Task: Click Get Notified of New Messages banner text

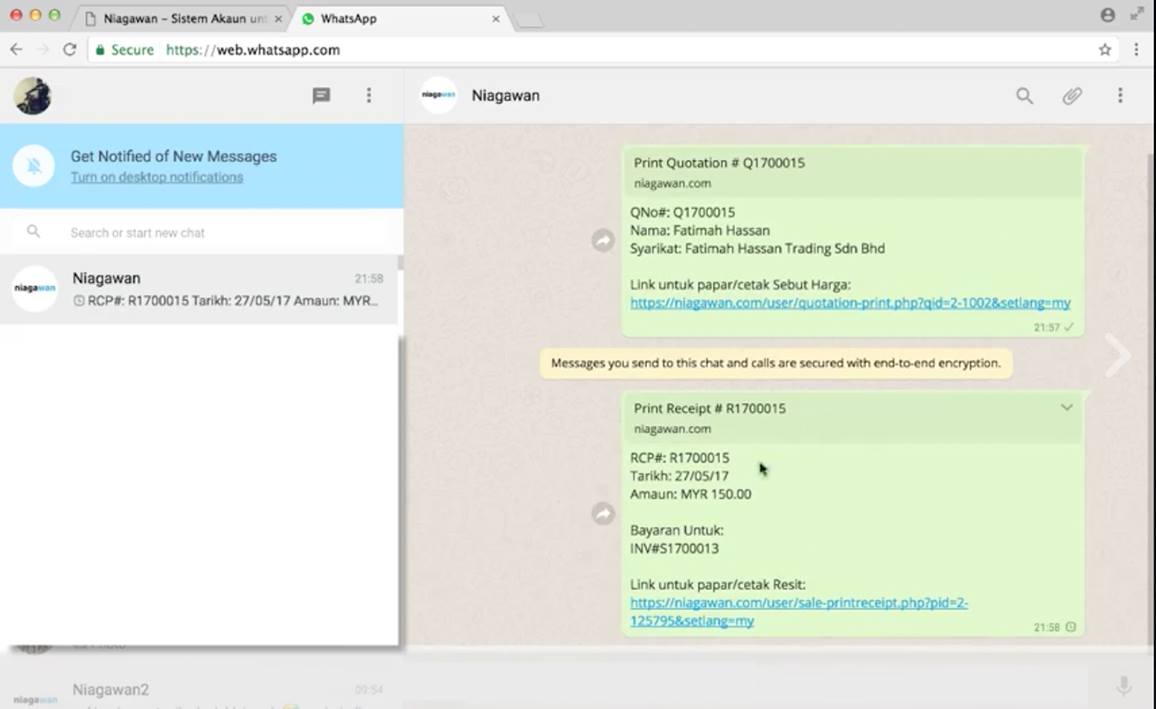Action: (174, 156)
